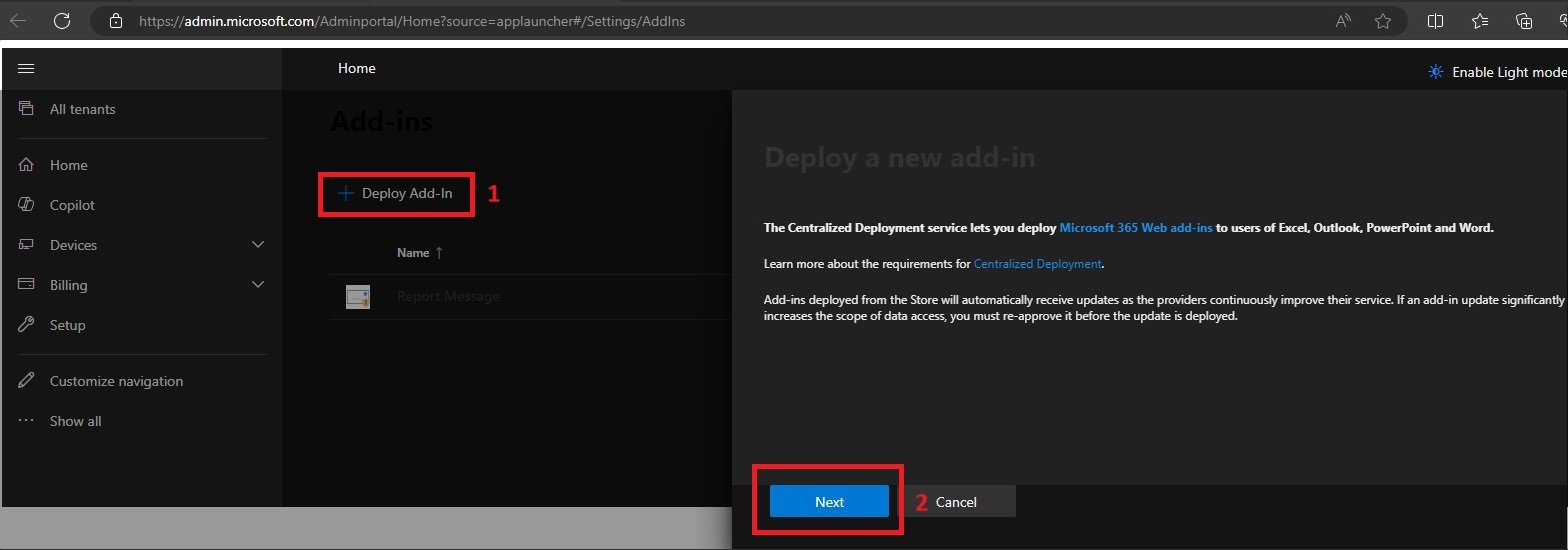Open Copilot navigation item
Screen dimensions: 1568x550
click(72, 205)
